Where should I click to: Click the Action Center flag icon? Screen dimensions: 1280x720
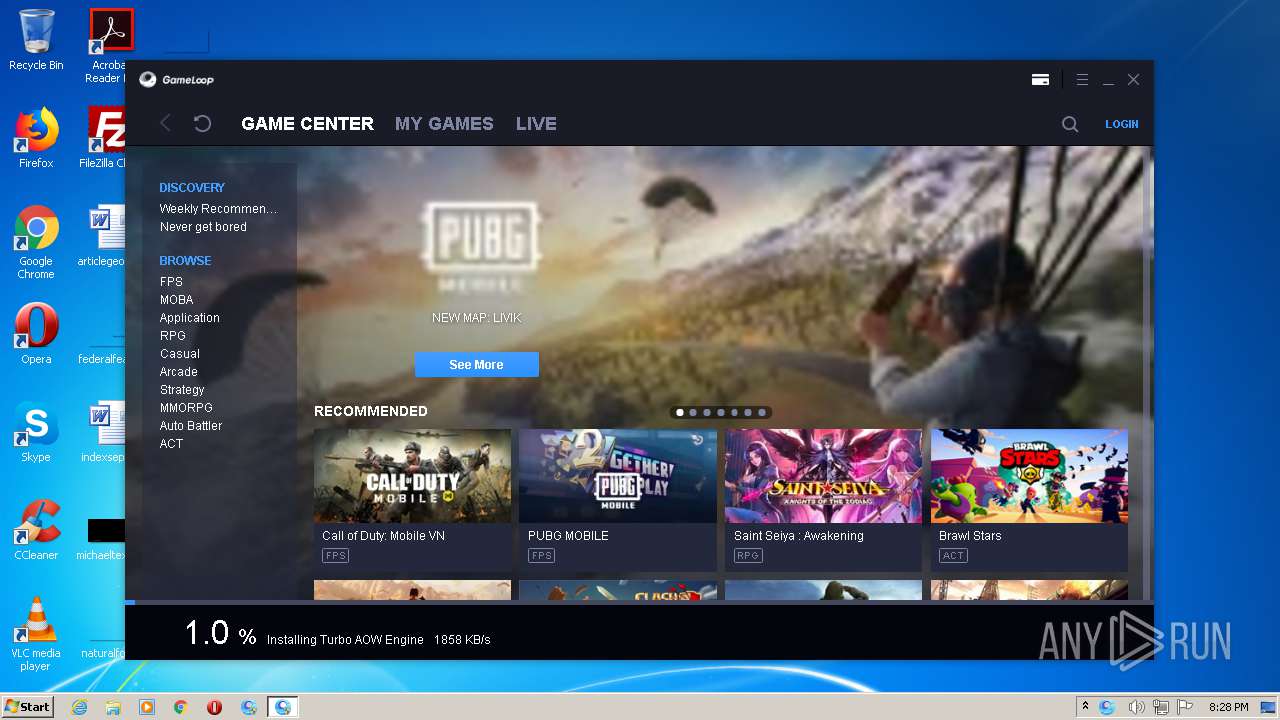click(x=1187, y=707)
